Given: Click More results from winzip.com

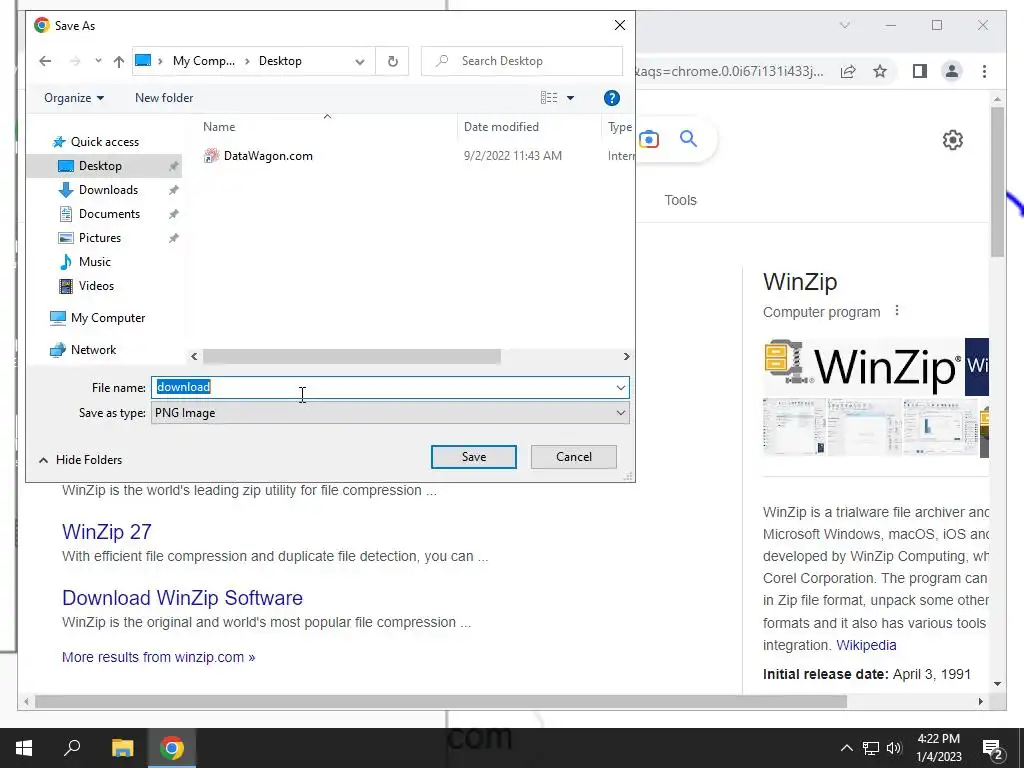Looking at the screenshot, I should [159, 657].
